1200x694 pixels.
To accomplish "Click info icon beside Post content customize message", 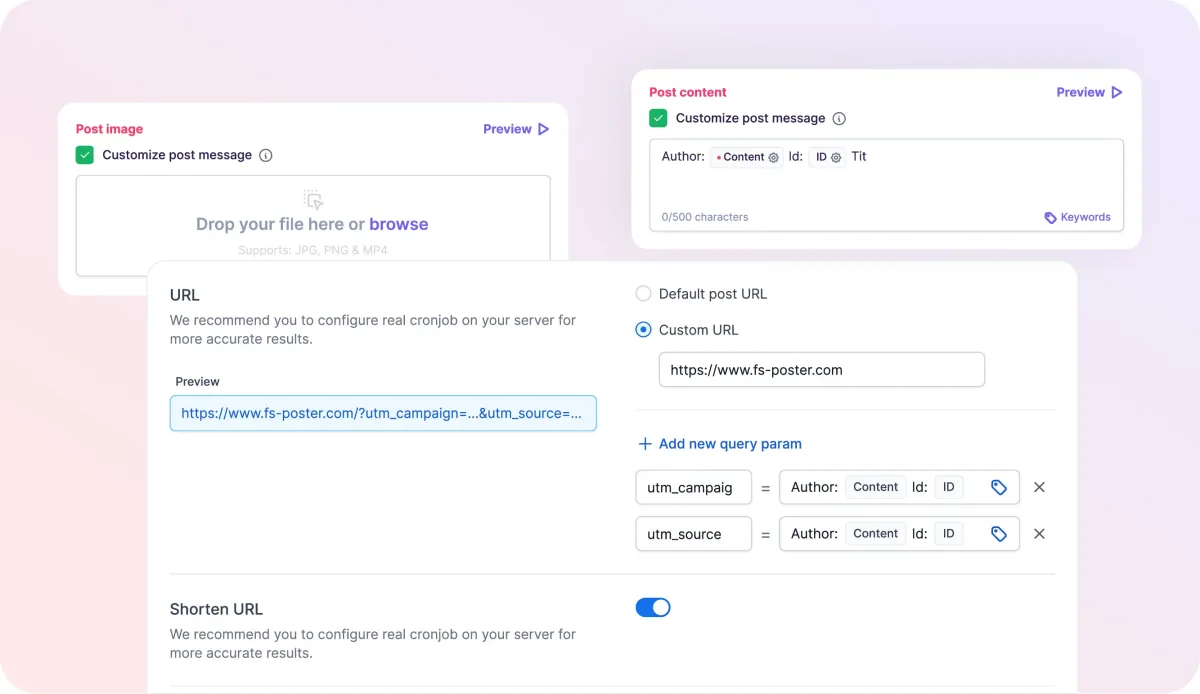I will pos(839,118).
